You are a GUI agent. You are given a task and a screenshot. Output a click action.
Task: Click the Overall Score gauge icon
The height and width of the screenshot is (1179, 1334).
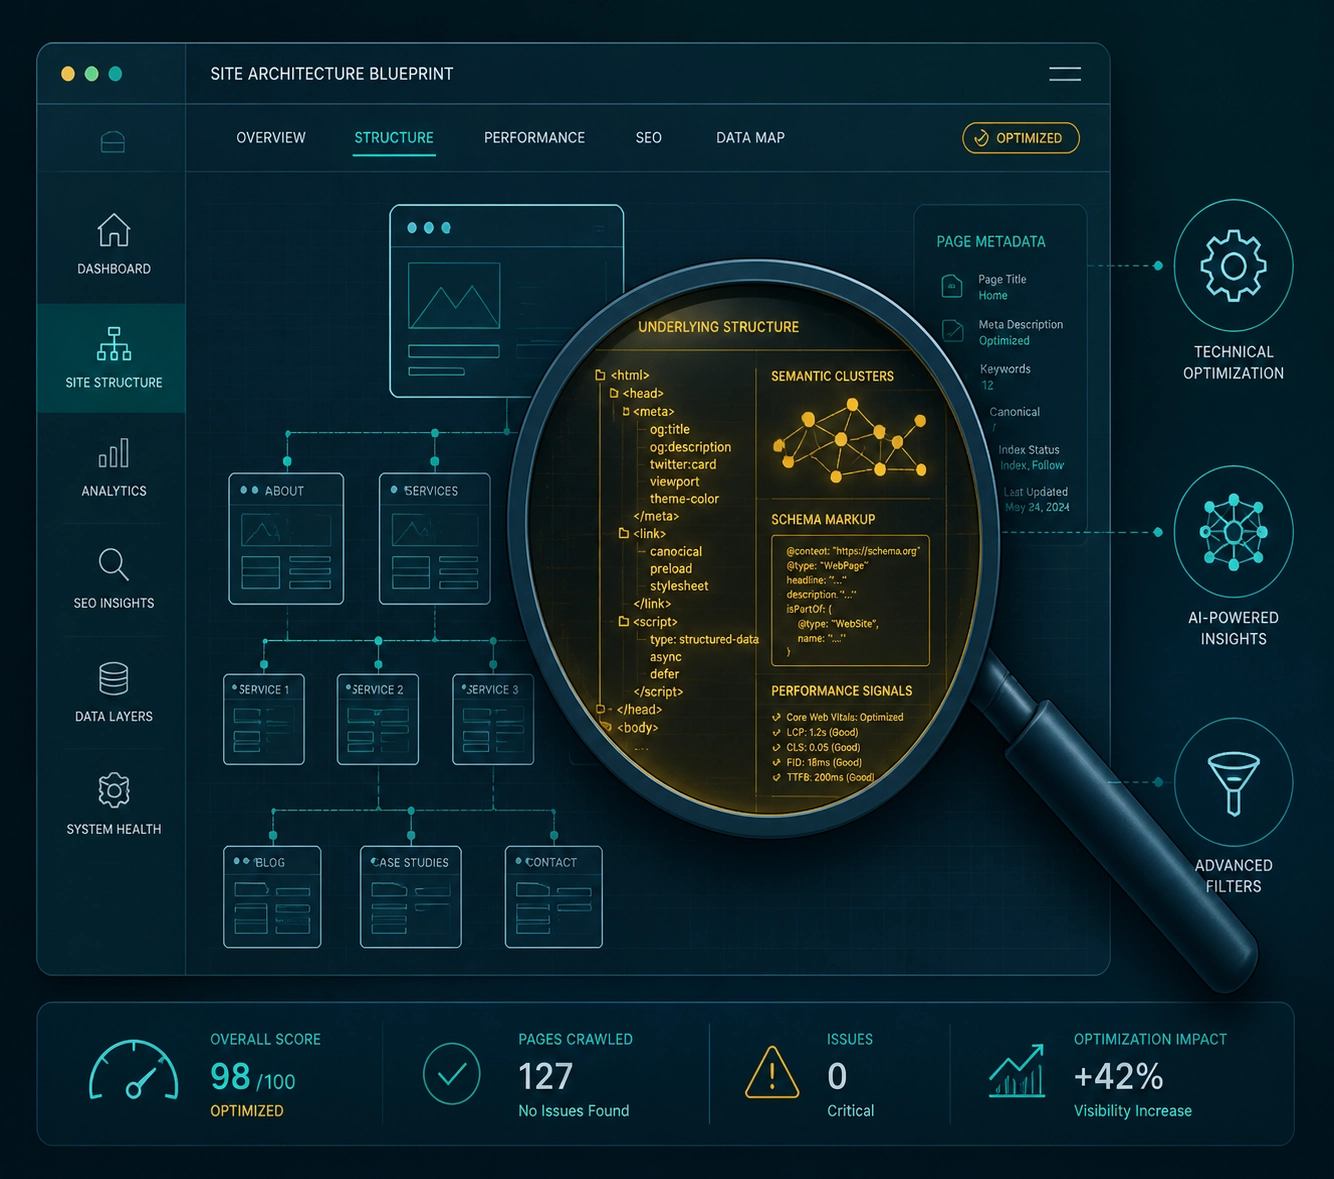coord(134,1071)
